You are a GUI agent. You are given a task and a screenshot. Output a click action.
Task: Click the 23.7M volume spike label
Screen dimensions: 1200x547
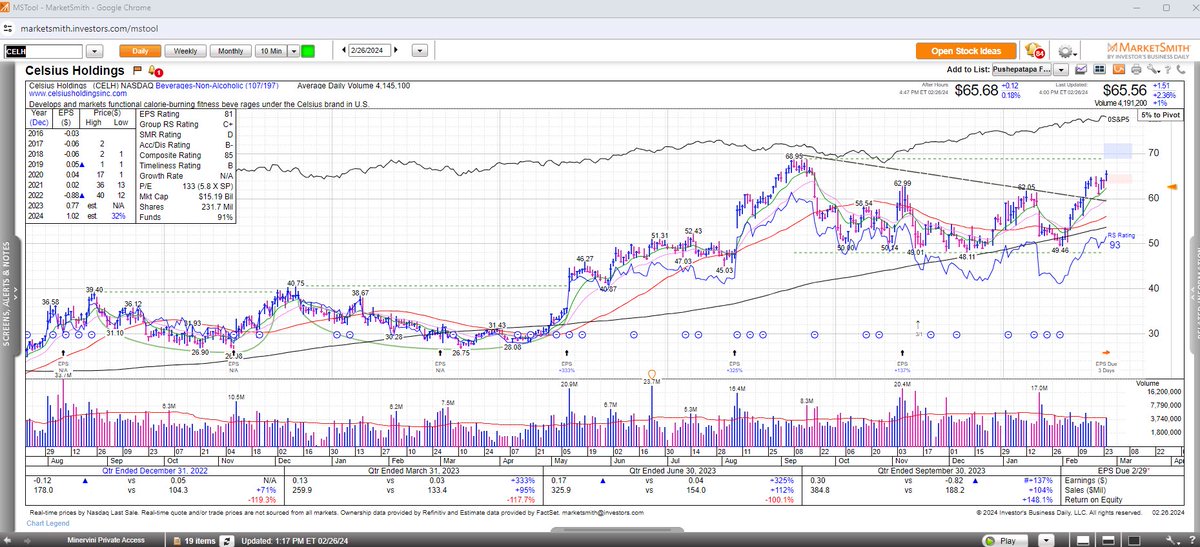[653, 381]
